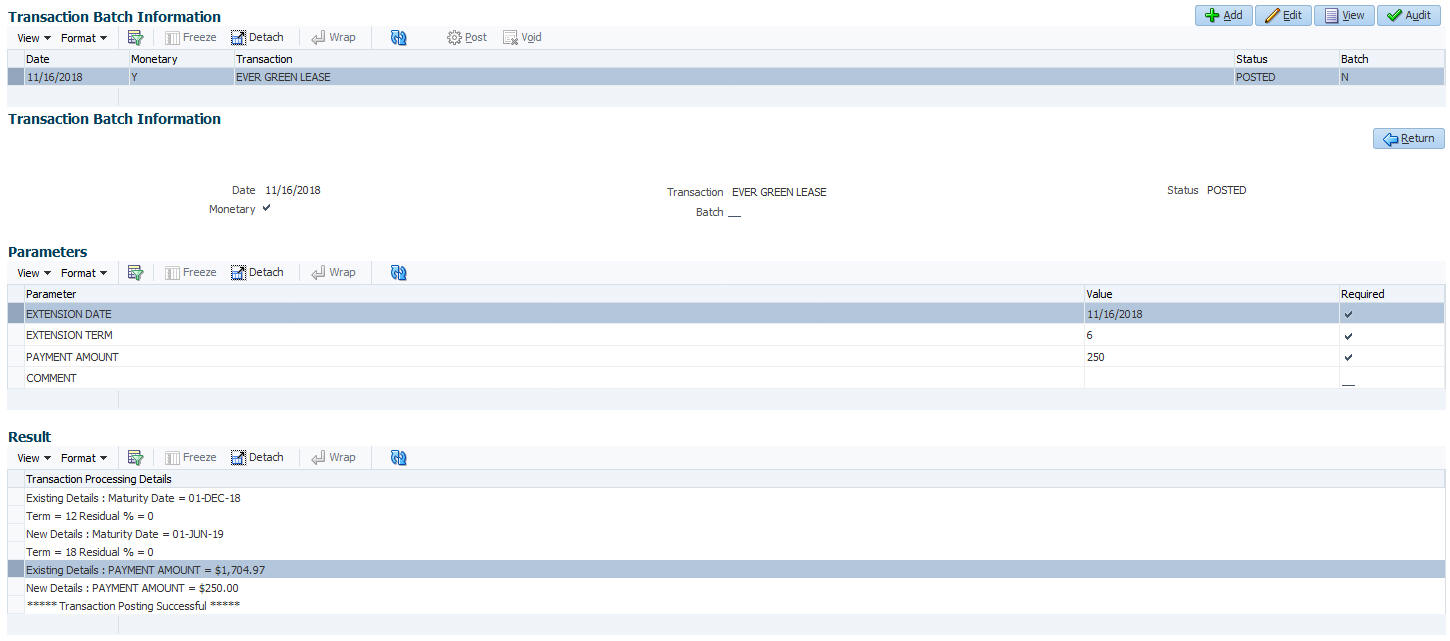Toggle the Batch checkbox in details

[x=734, y=213]
